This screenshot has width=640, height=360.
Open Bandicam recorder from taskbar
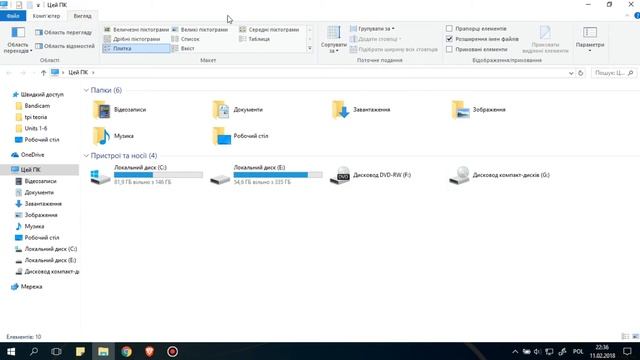click(172, 351)
